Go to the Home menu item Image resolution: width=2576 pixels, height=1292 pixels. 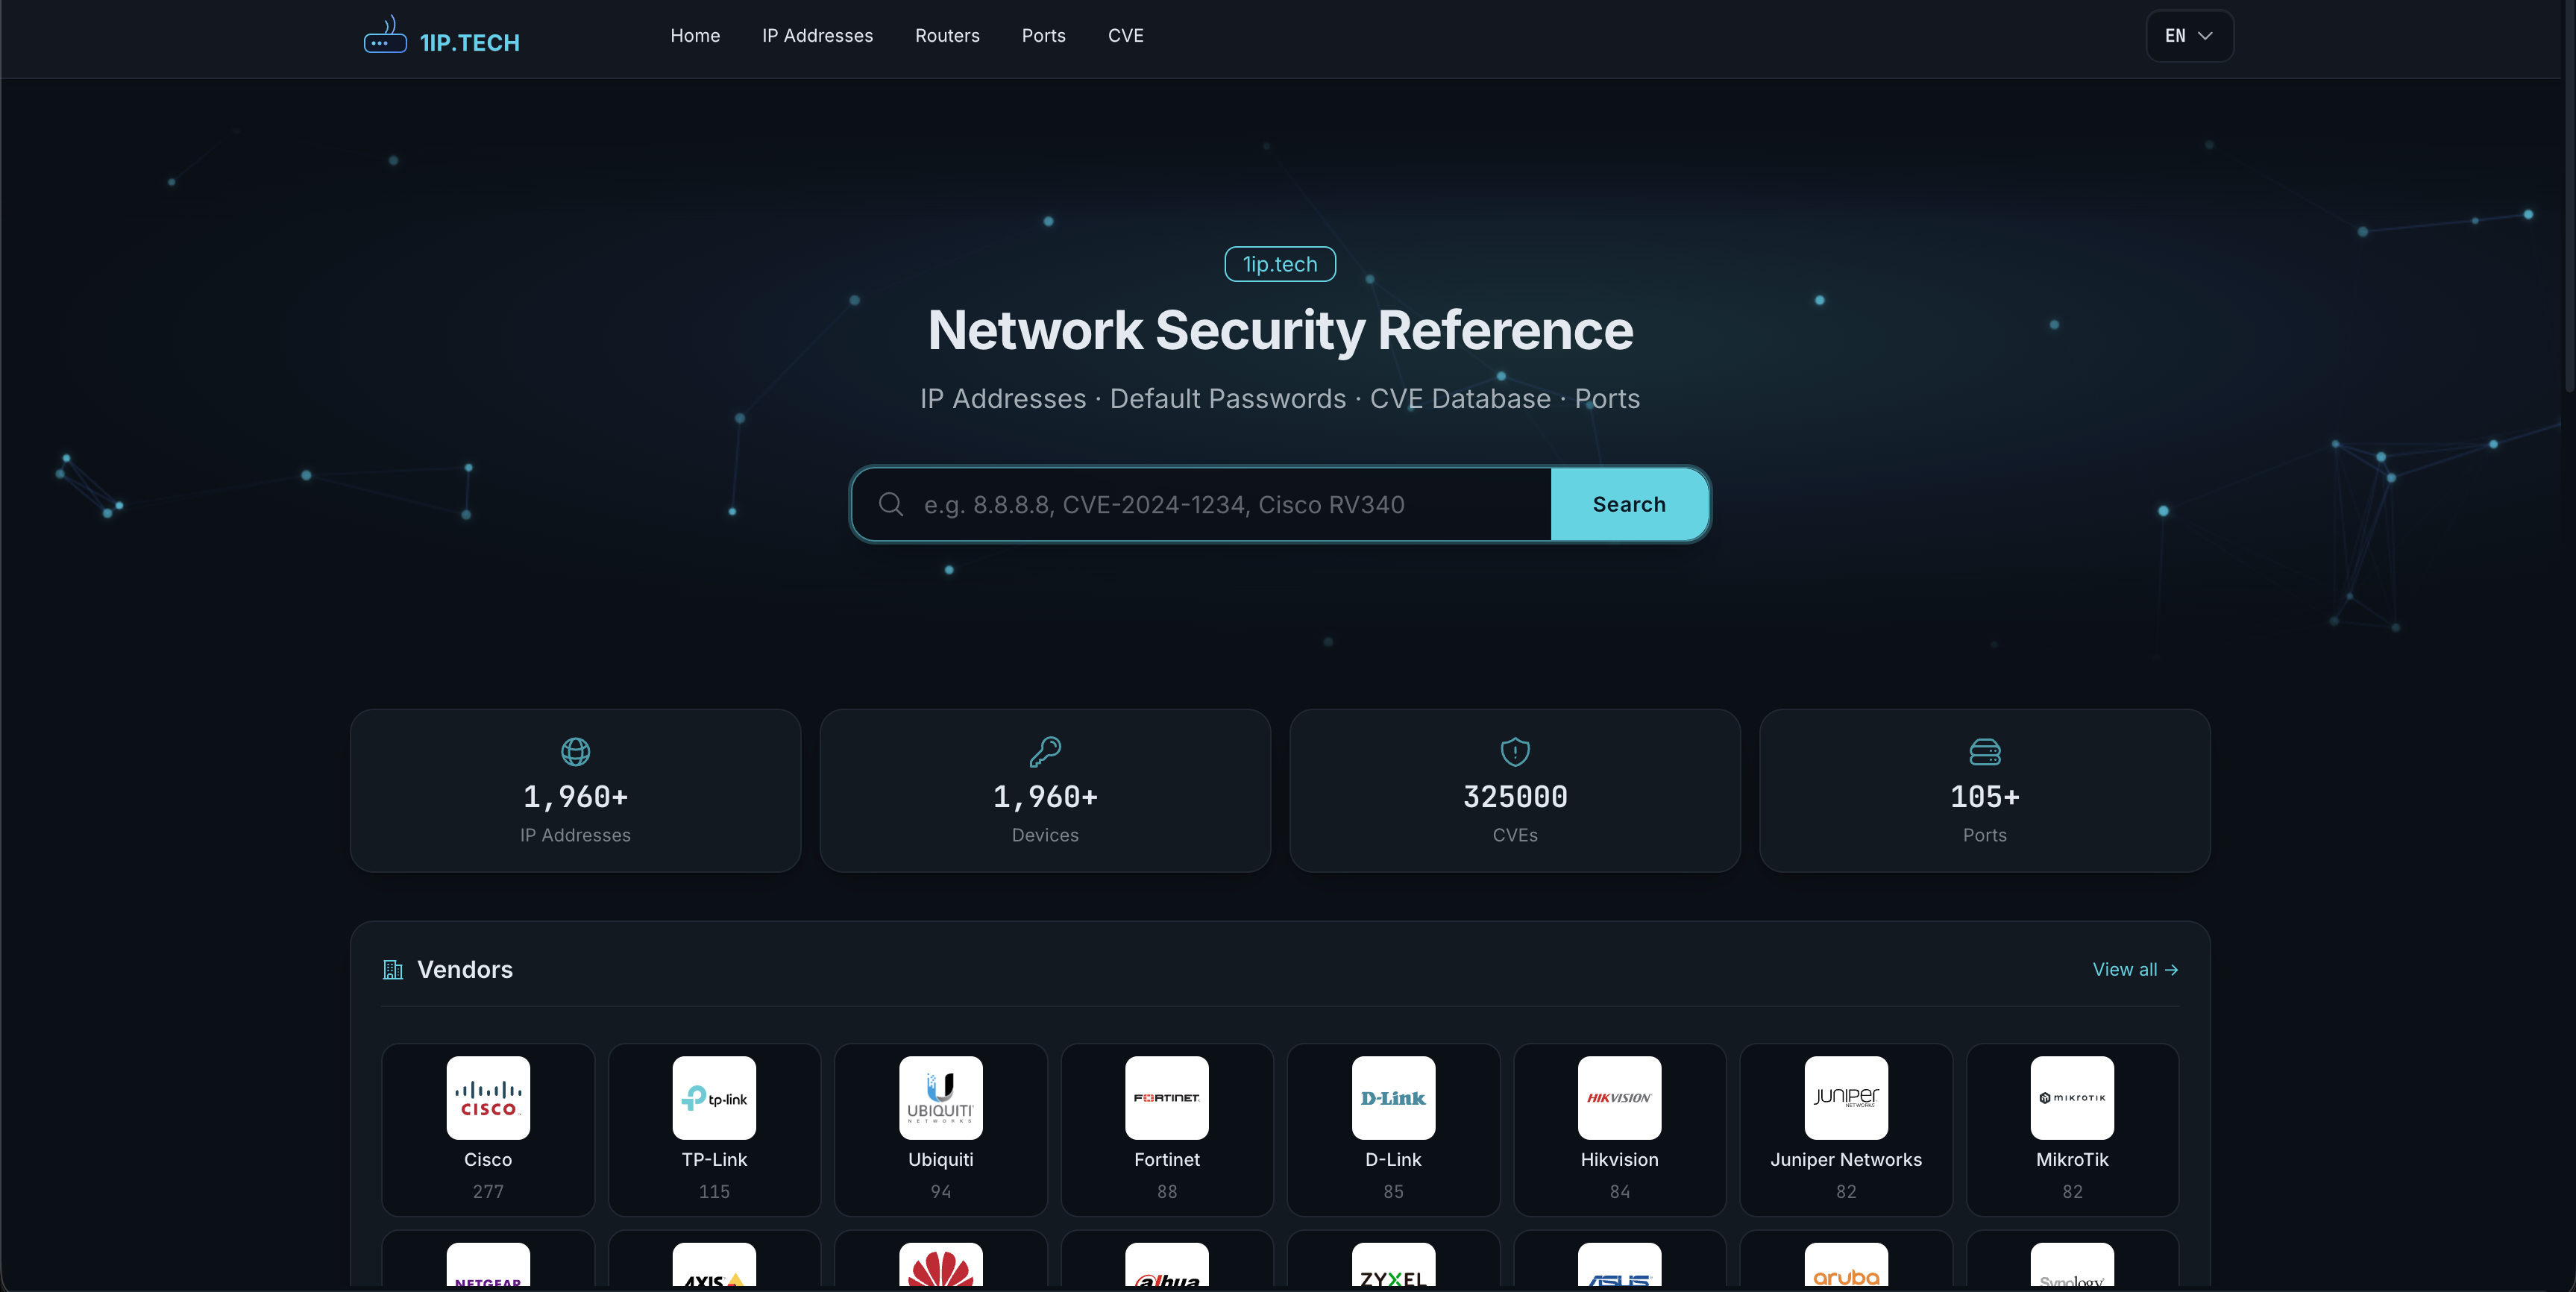pyautogui.click(x=695, y=36)
